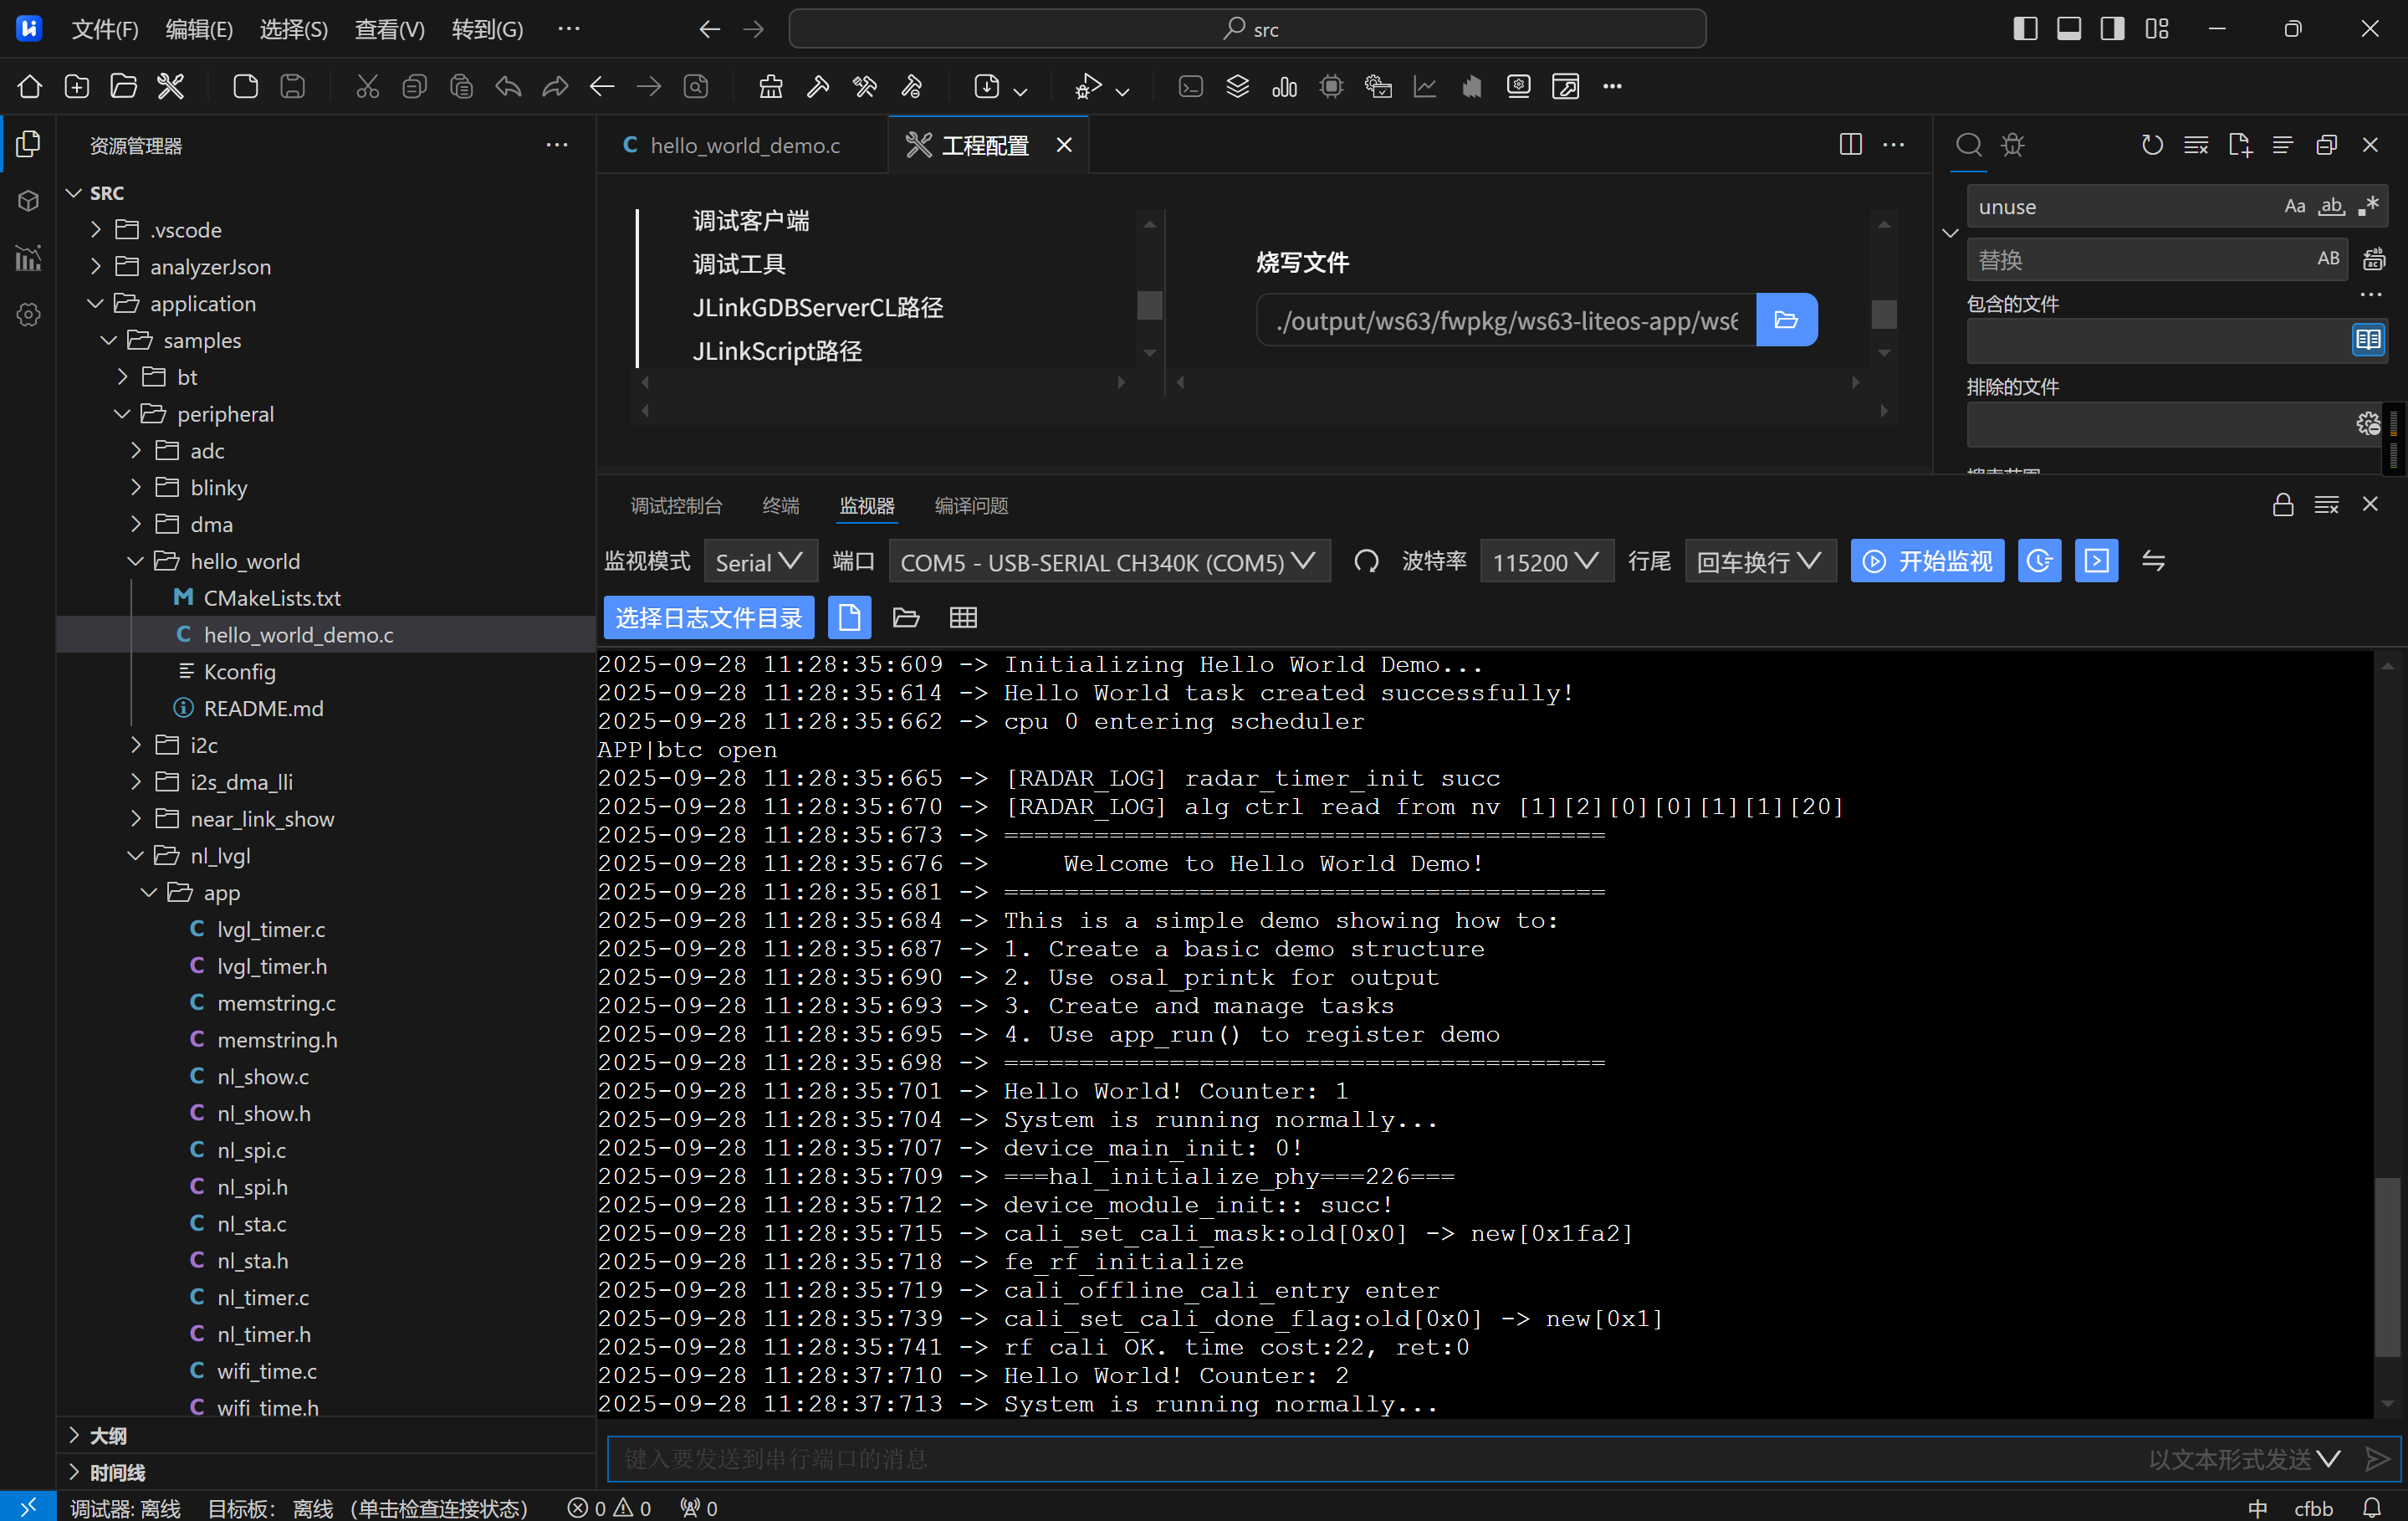
Task: Click the cut scissors toolbar icon
Action: tap(368, 87)
